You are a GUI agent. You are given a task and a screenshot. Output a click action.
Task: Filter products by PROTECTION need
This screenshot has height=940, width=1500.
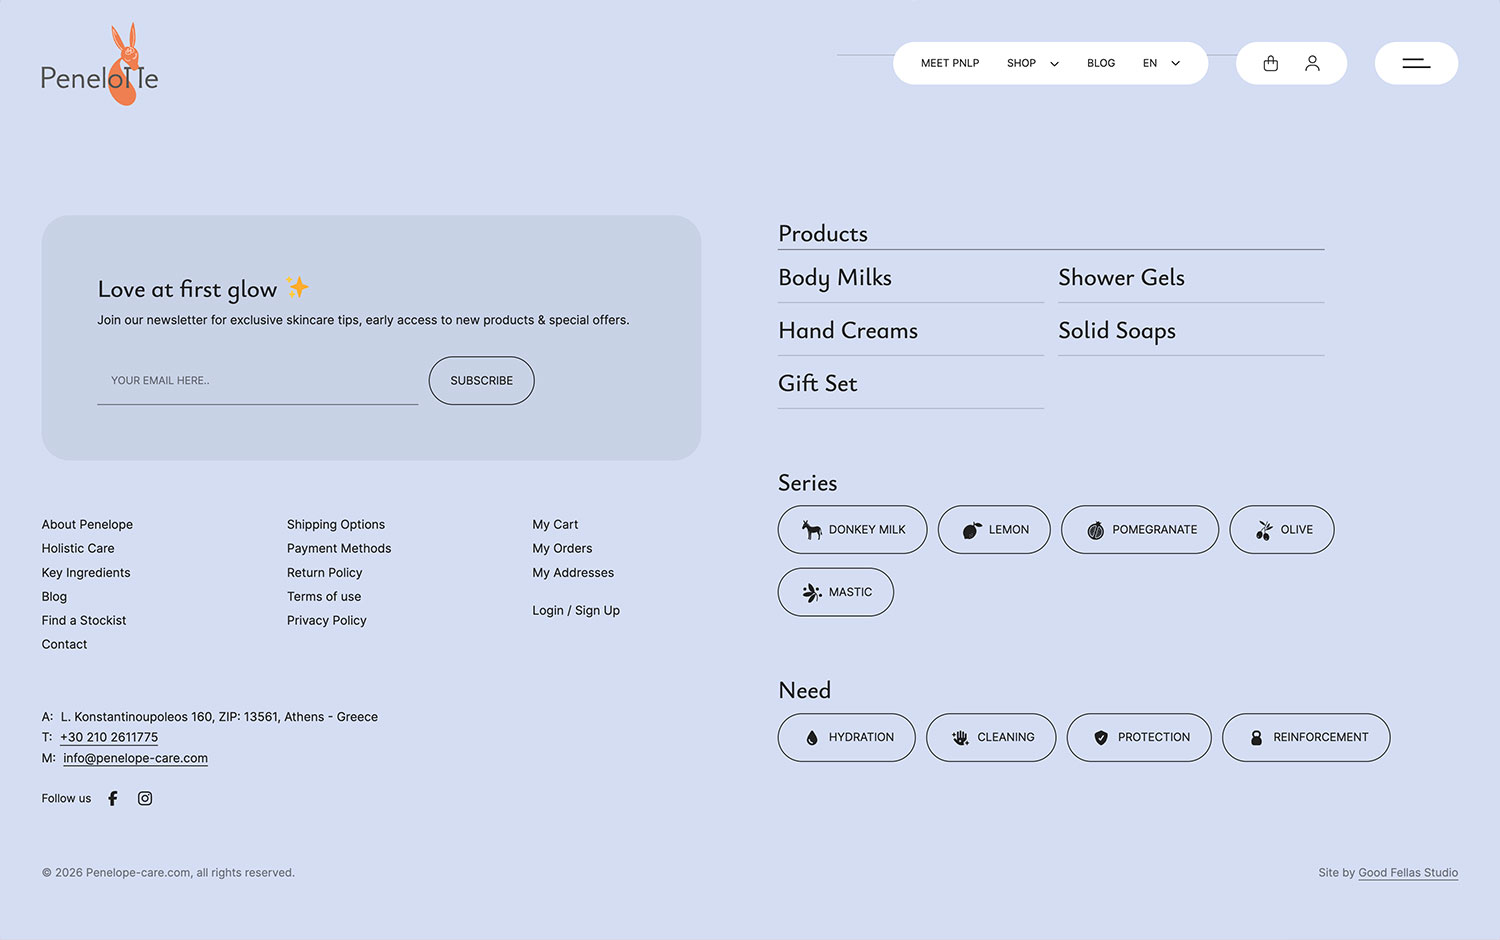coord(1139,737)
